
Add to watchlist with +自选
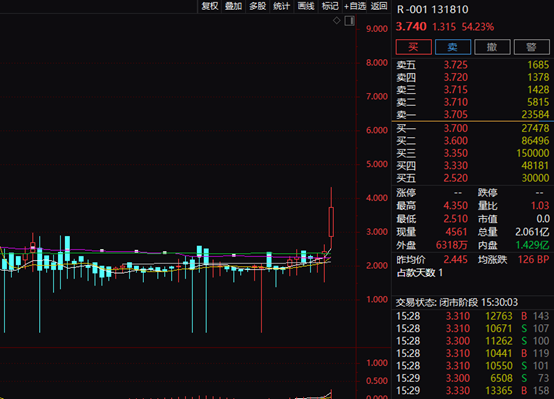[355, 6]
